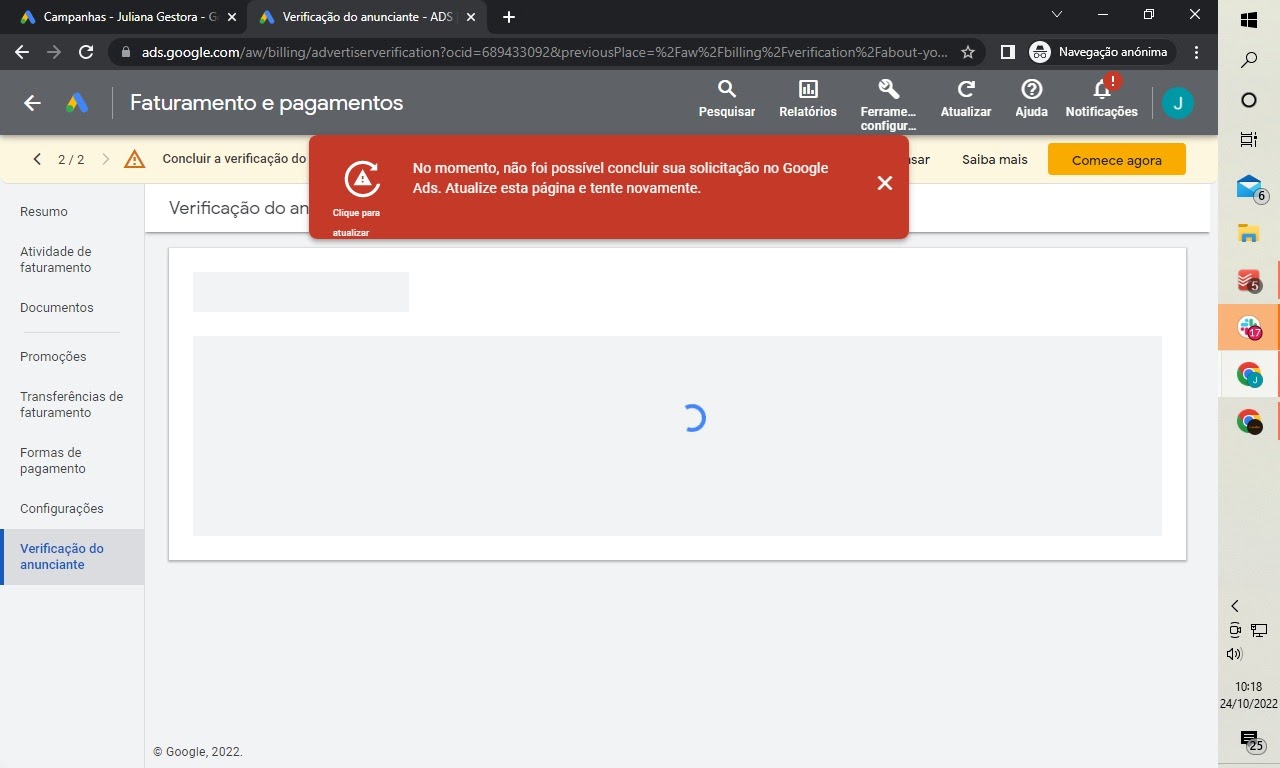Screen dimensions: 1280x768
Task: Open the network icon in tray
Action: pos(1259,630)
